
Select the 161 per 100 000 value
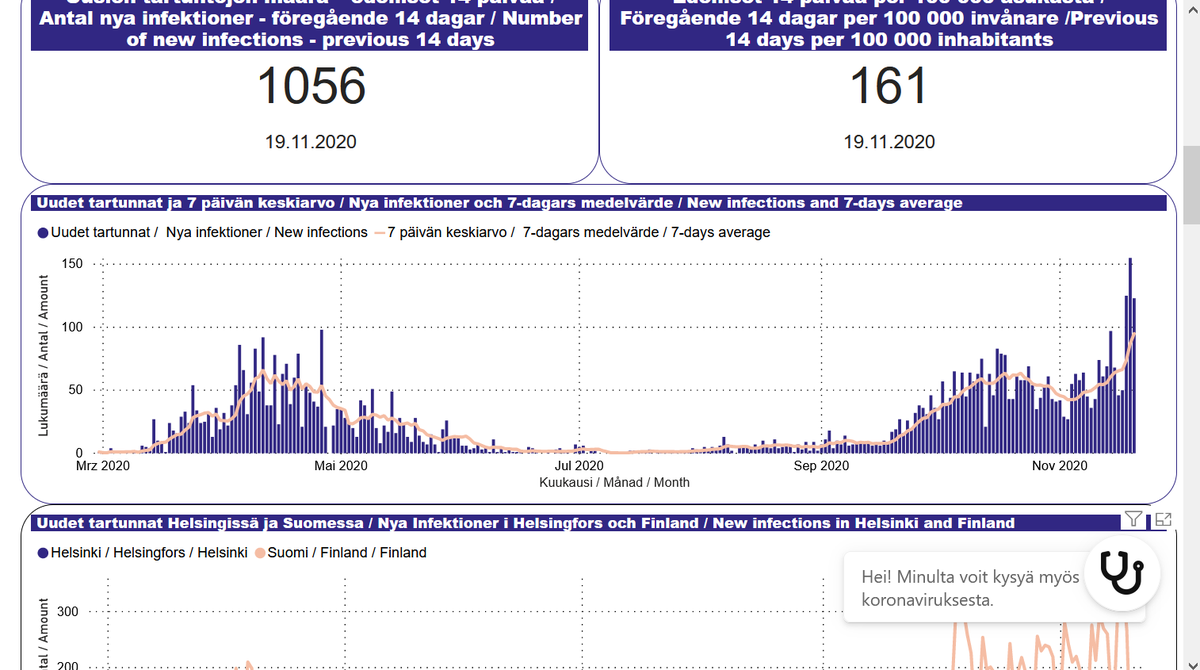(889, 87)
